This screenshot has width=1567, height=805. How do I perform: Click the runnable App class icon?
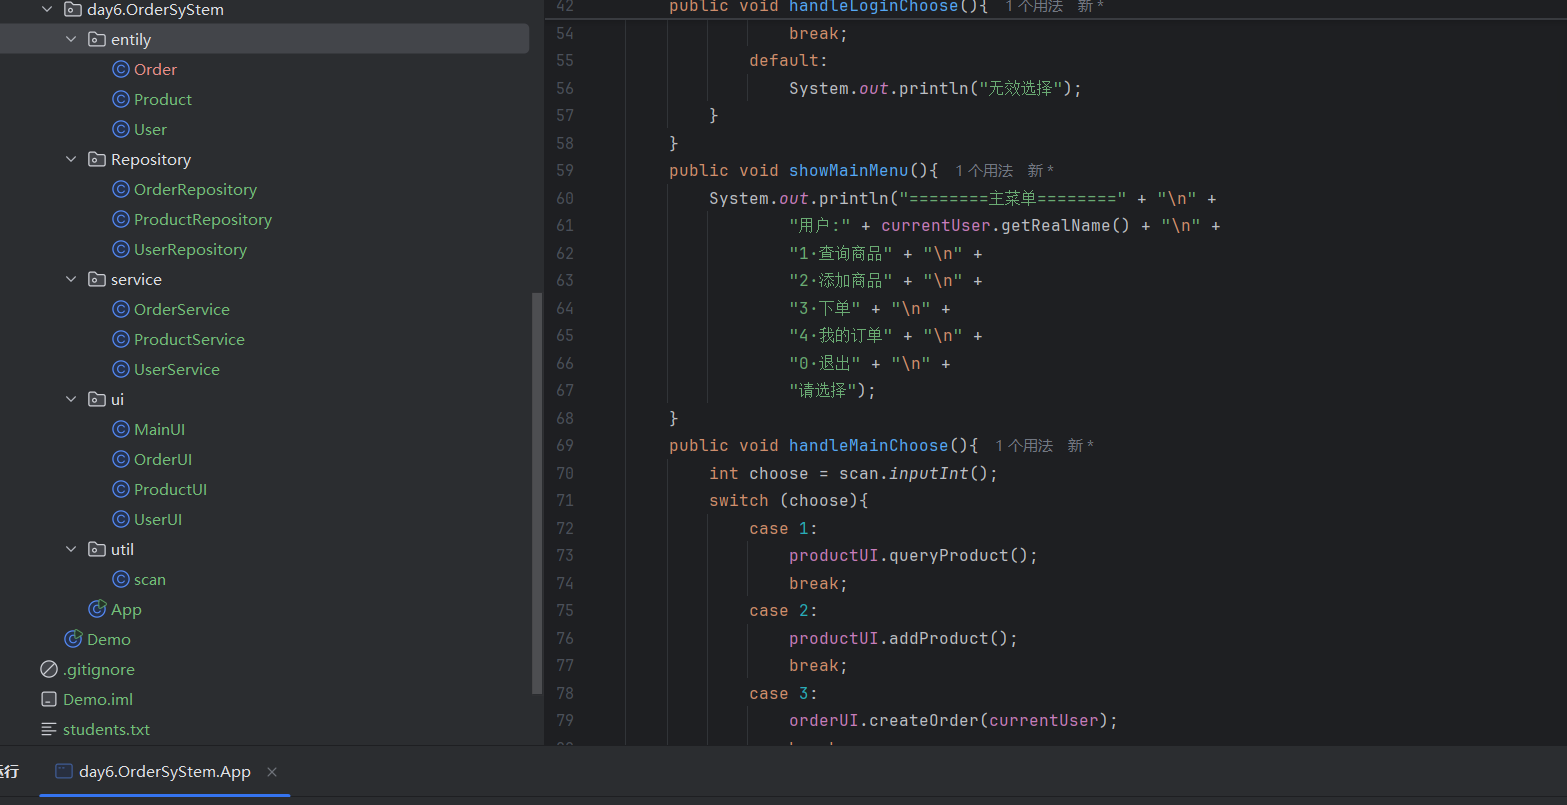pyautogui.click(x=97, y=610)
